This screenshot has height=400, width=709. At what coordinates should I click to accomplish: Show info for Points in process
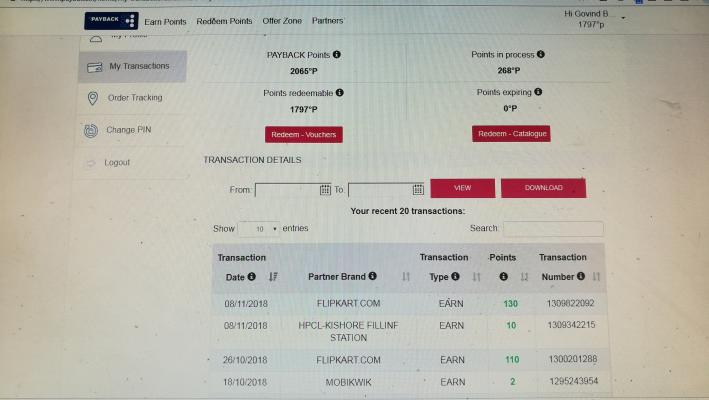[541, 54]
